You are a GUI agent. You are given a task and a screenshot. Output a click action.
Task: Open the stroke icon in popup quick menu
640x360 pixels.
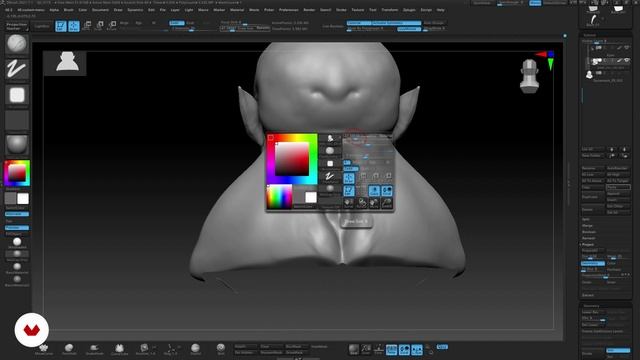tap(330, 176)
